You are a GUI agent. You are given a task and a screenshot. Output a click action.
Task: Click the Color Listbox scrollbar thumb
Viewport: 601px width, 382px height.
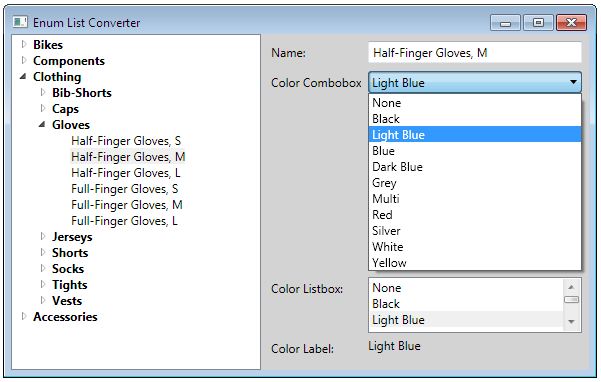click(571, 300)
